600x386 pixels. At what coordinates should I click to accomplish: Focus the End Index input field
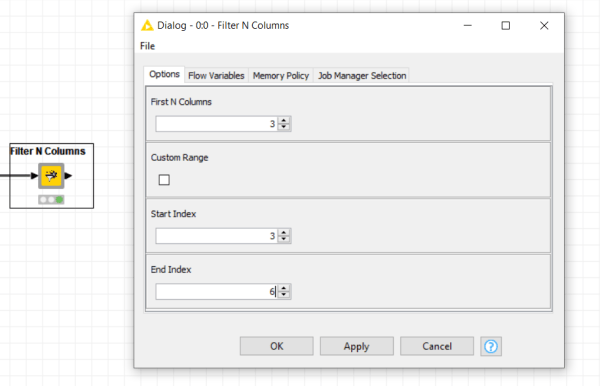click(217, 292)
